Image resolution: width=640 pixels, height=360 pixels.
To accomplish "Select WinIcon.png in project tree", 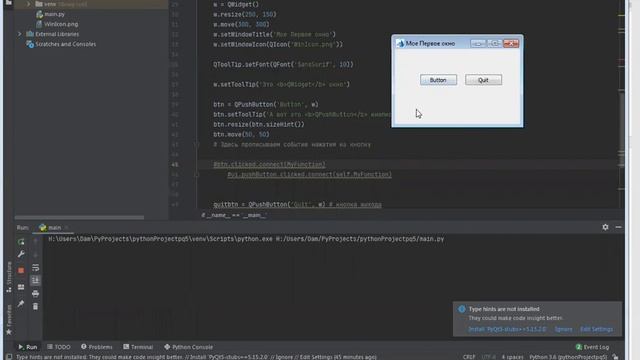I will (x=57, y=24).
